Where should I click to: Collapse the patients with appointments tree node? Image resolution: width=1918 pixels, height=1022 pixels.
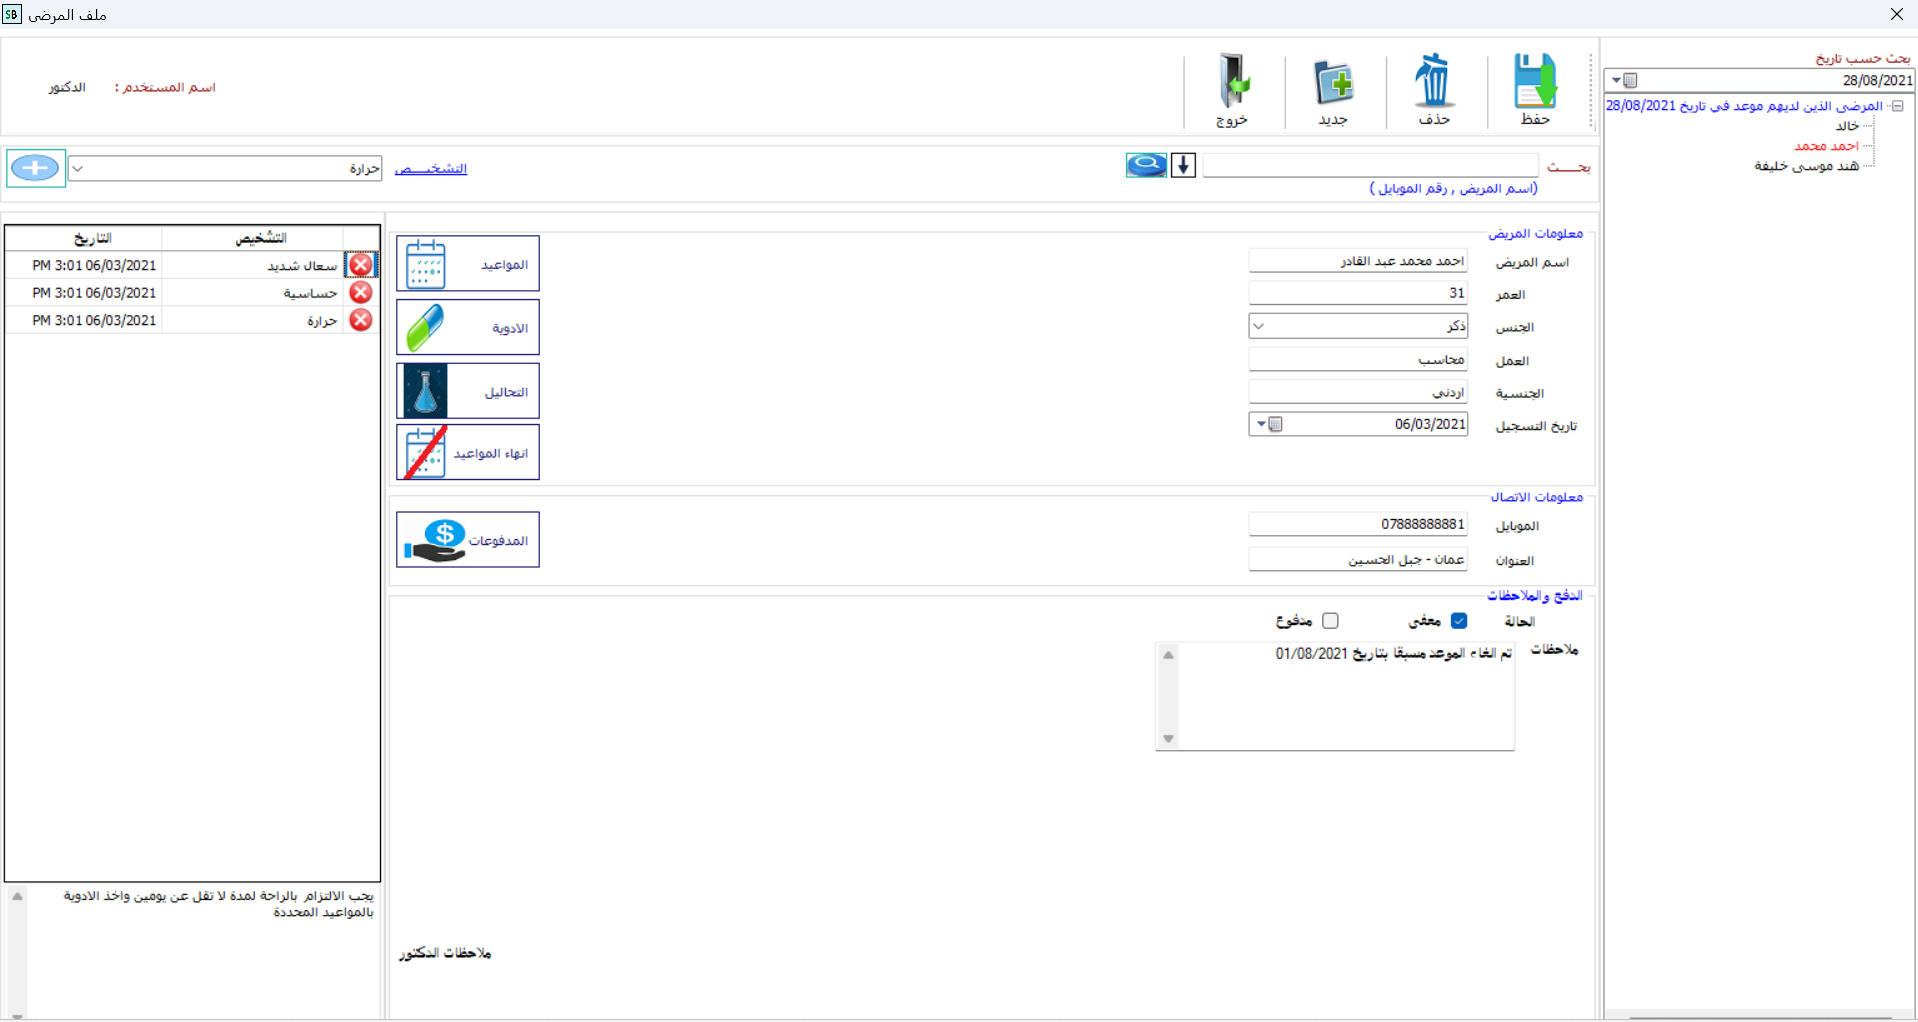[x=1897, y=106]
